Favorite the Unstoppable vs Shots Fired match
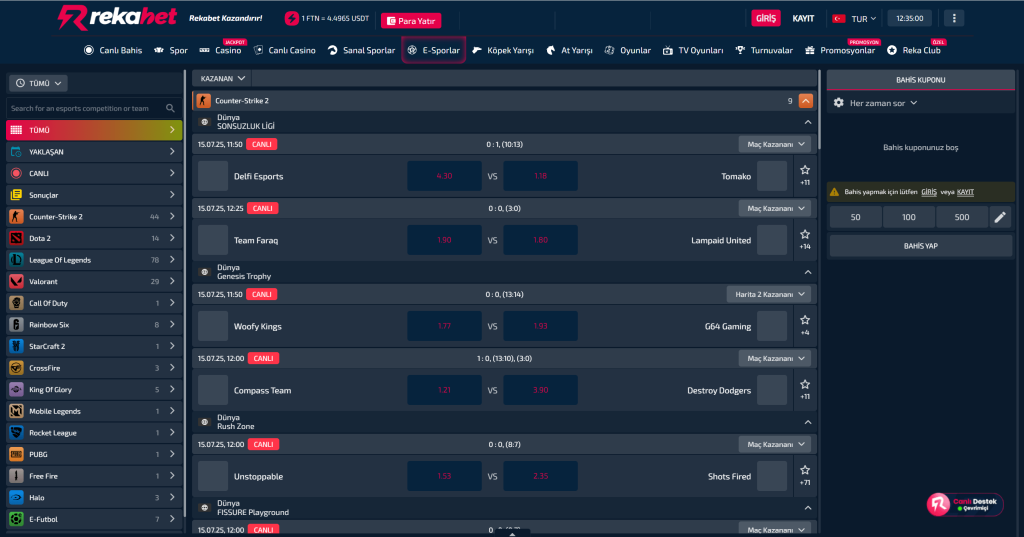The width and height of the screenshot is (1024, 537). click(x=805, y=470)
